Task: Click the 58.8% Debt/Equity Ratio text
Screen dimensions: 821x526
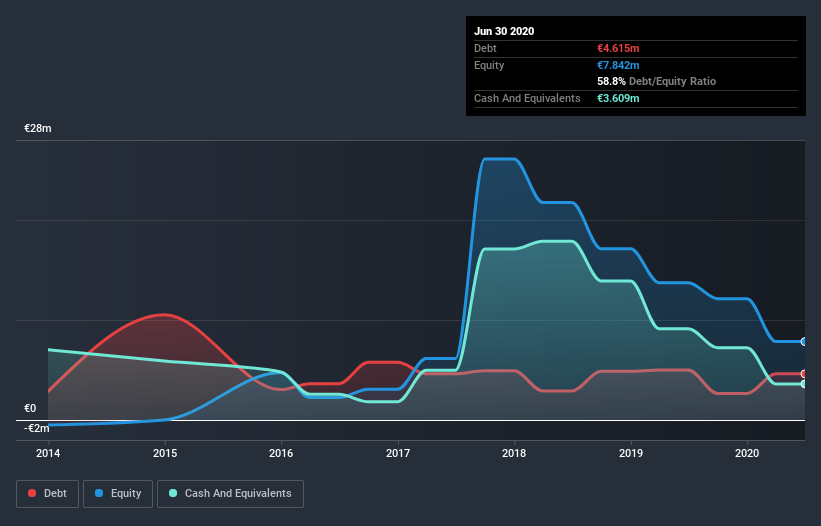Action: 657,81
